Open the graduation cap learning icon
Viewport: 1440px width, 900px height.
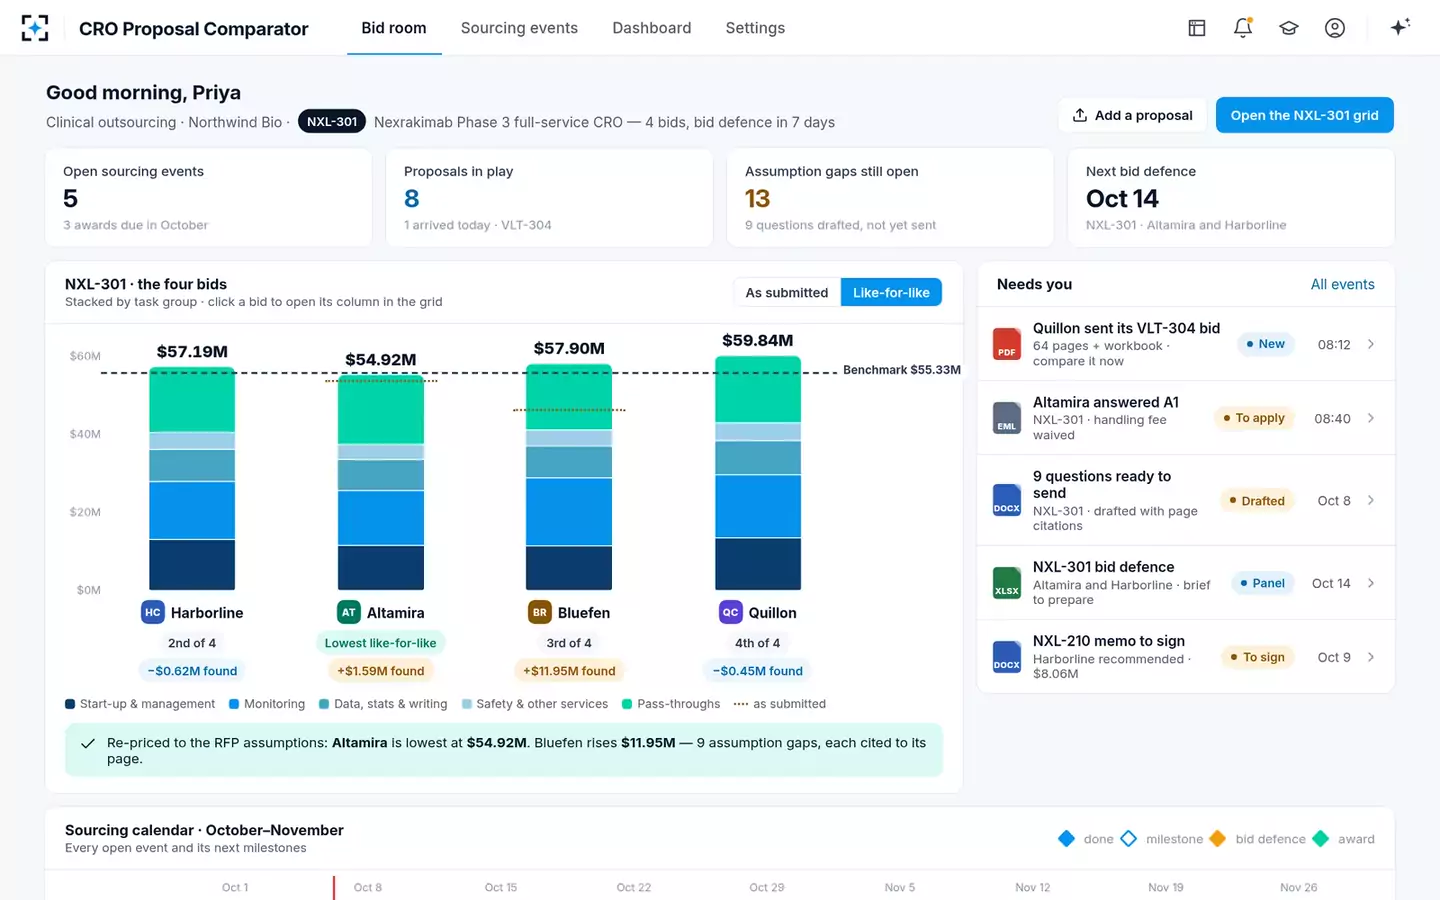click(1289, 28)
